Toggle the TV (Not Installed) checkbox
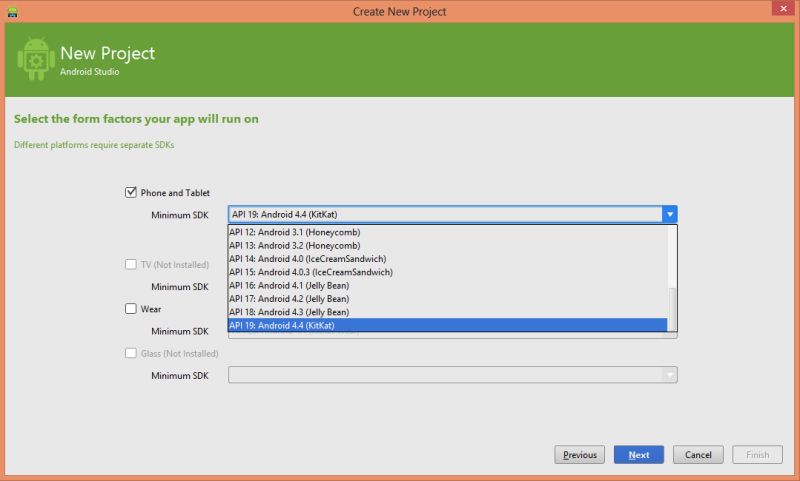This screenshot has width=800, height=481. point(131,264)
